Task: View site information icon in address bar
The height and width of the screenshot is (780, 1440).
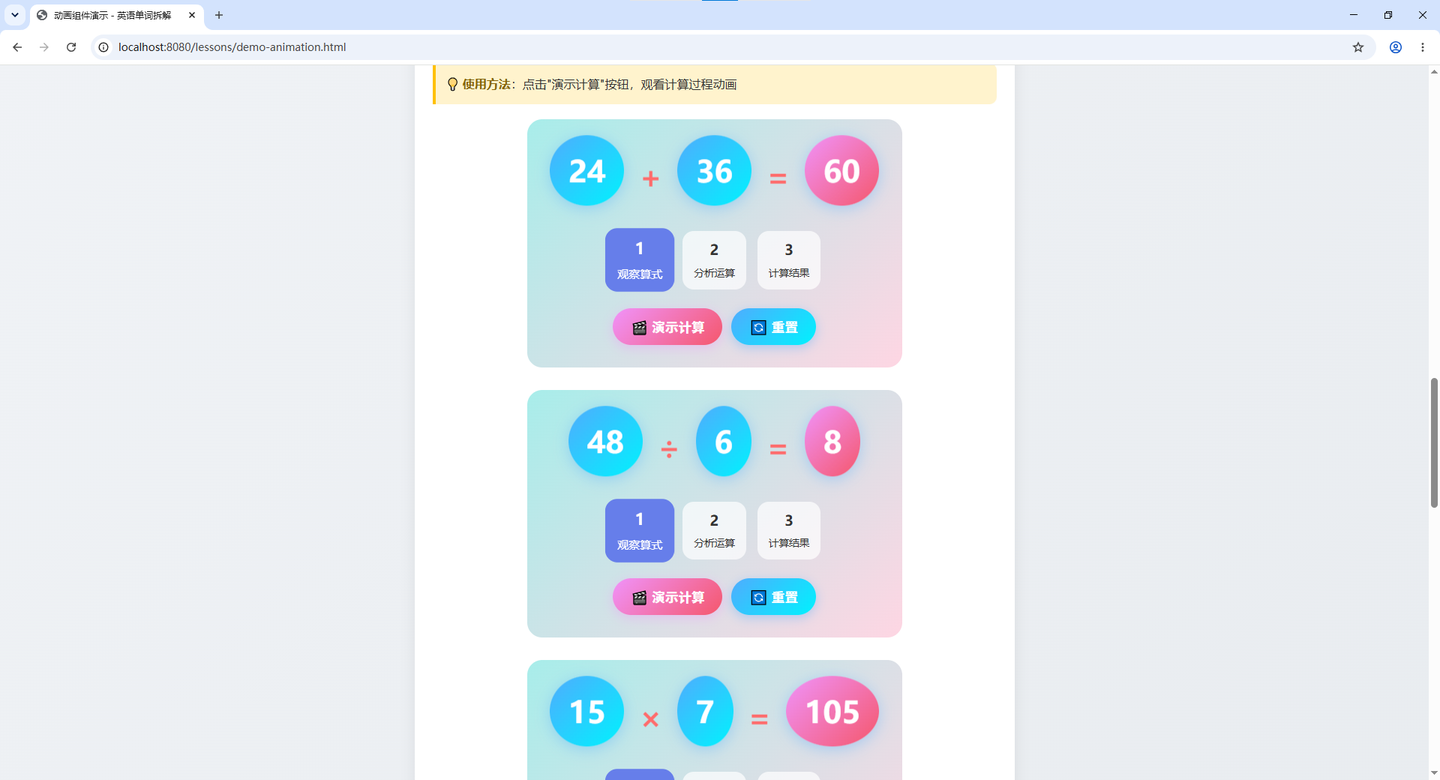Action: click(x=103, y=47)
